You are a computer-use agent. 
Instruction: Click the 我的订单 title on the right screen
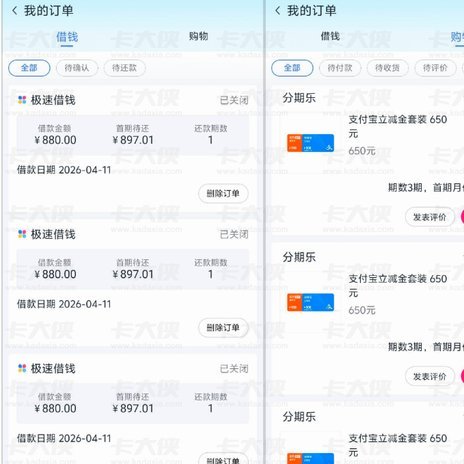click(312, 11)
